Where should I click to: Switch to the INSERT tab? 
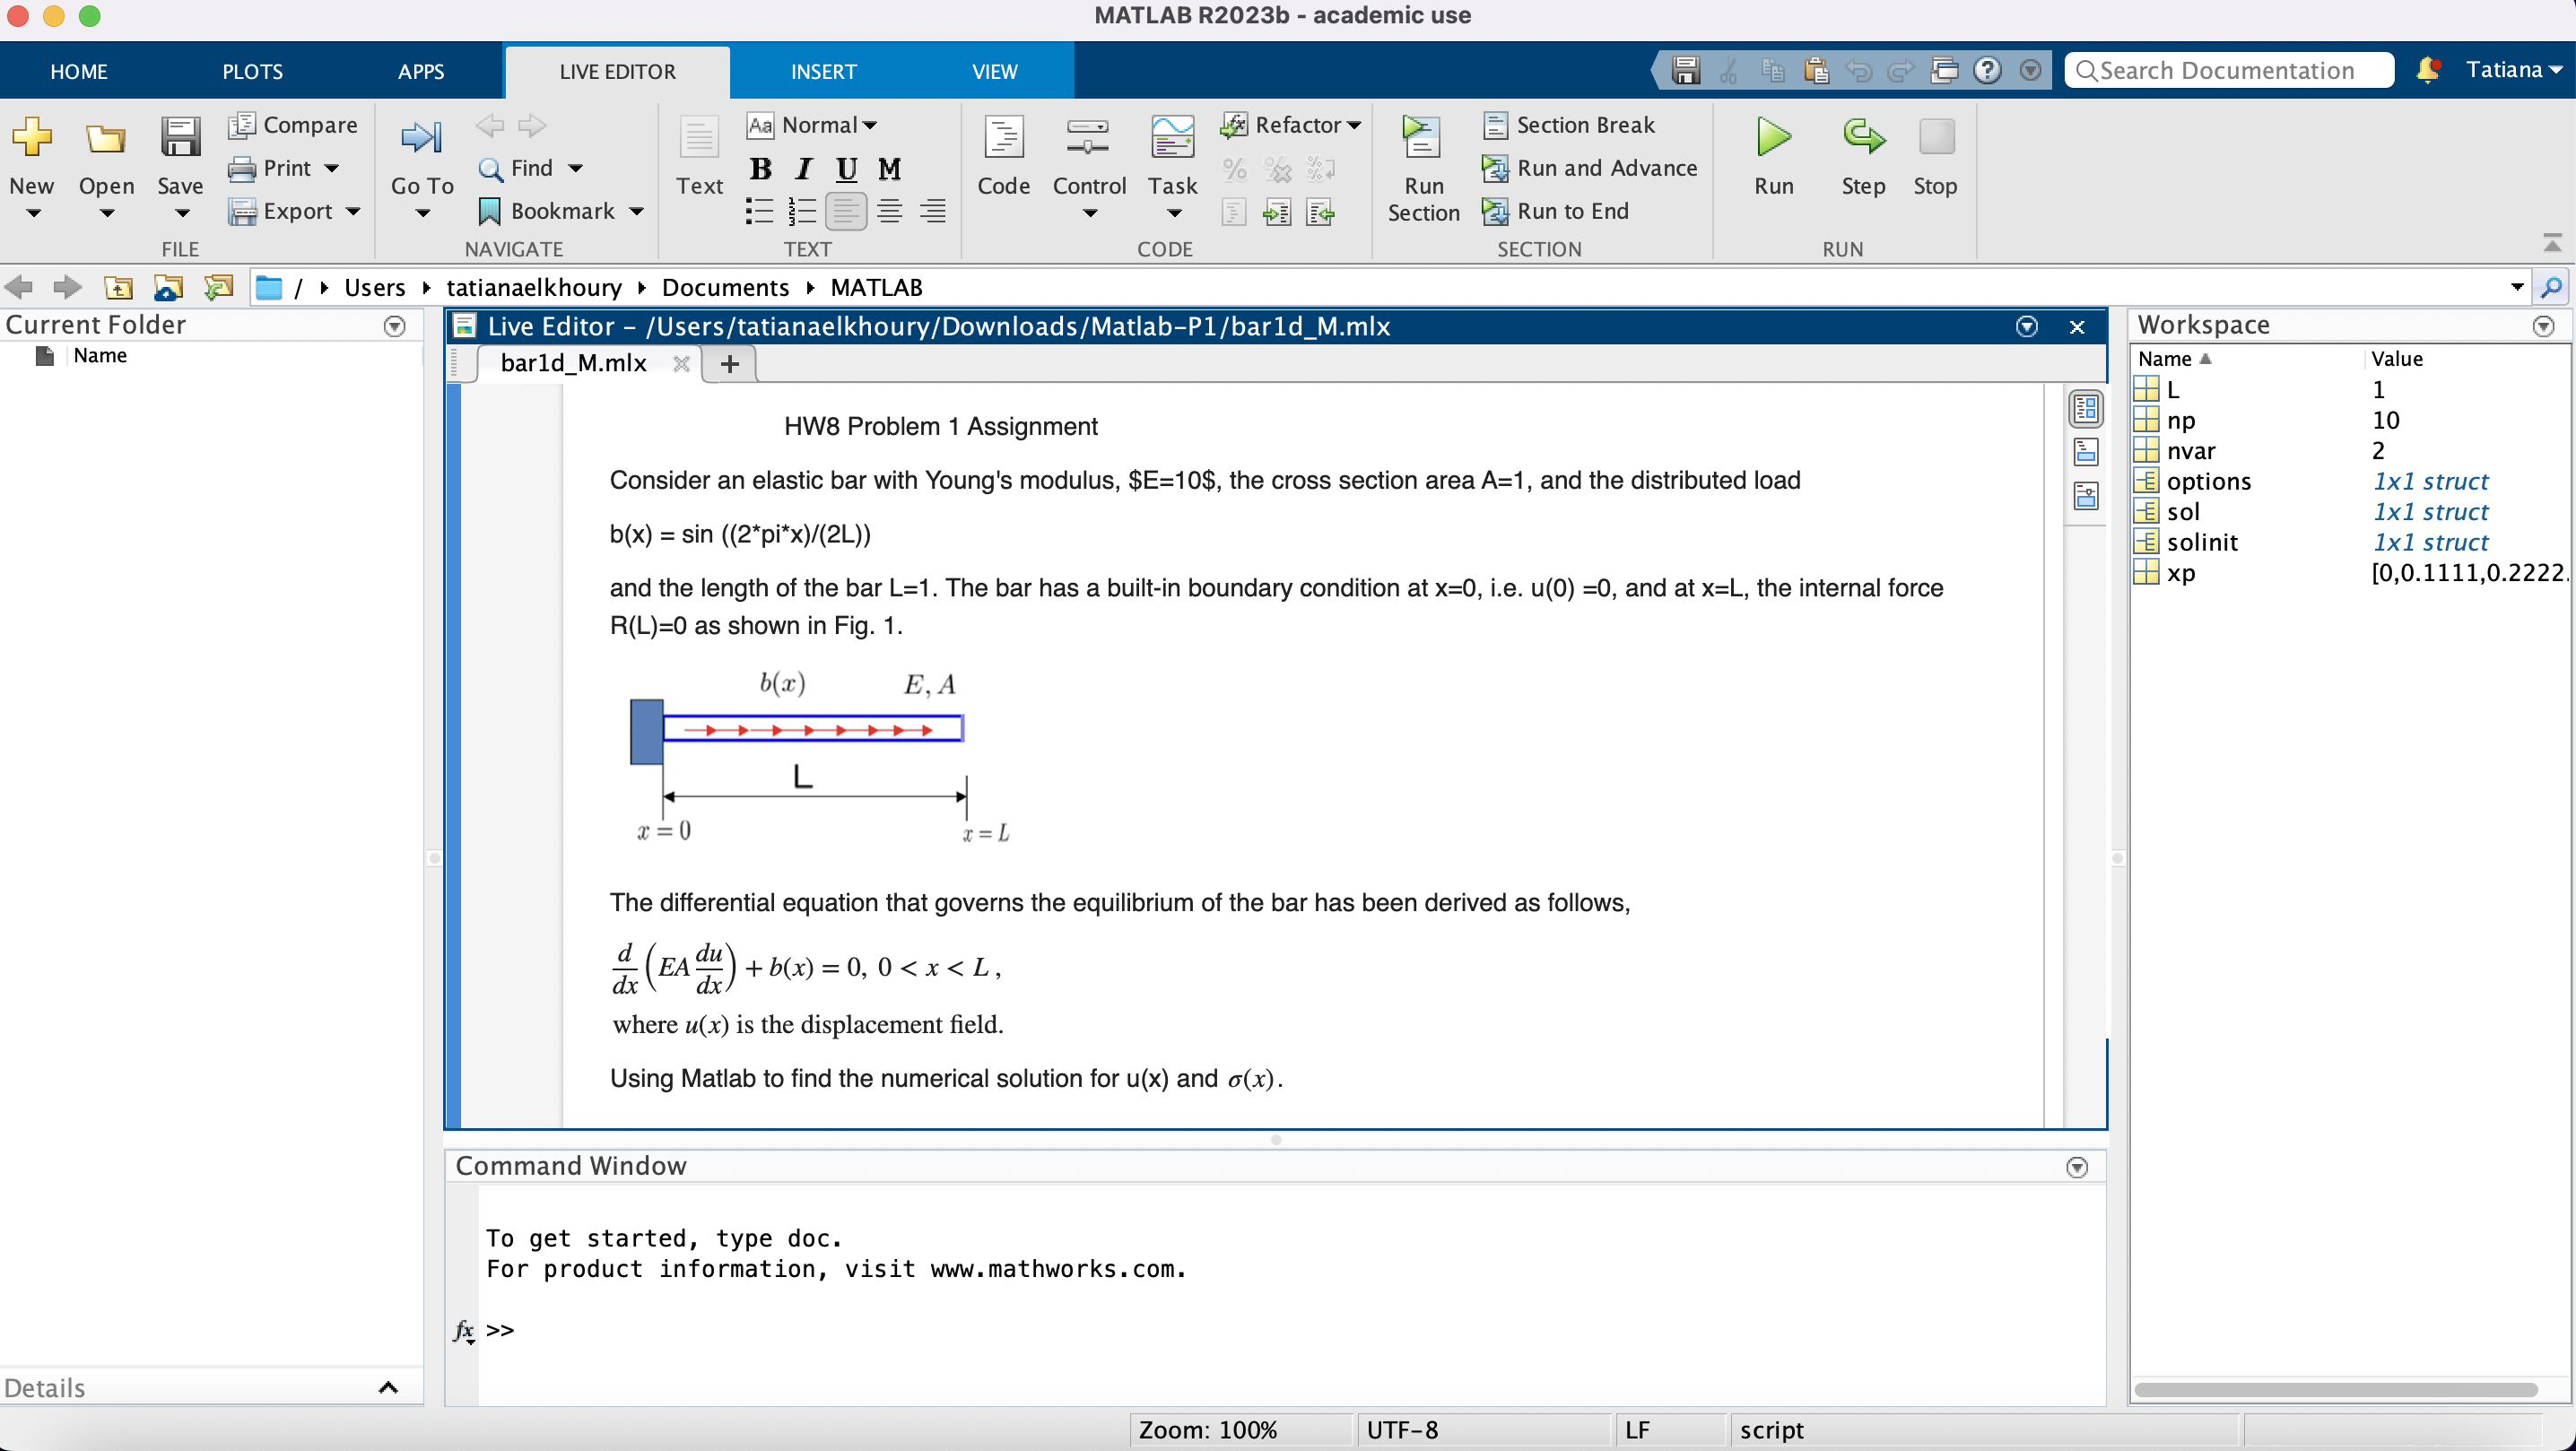823,71
